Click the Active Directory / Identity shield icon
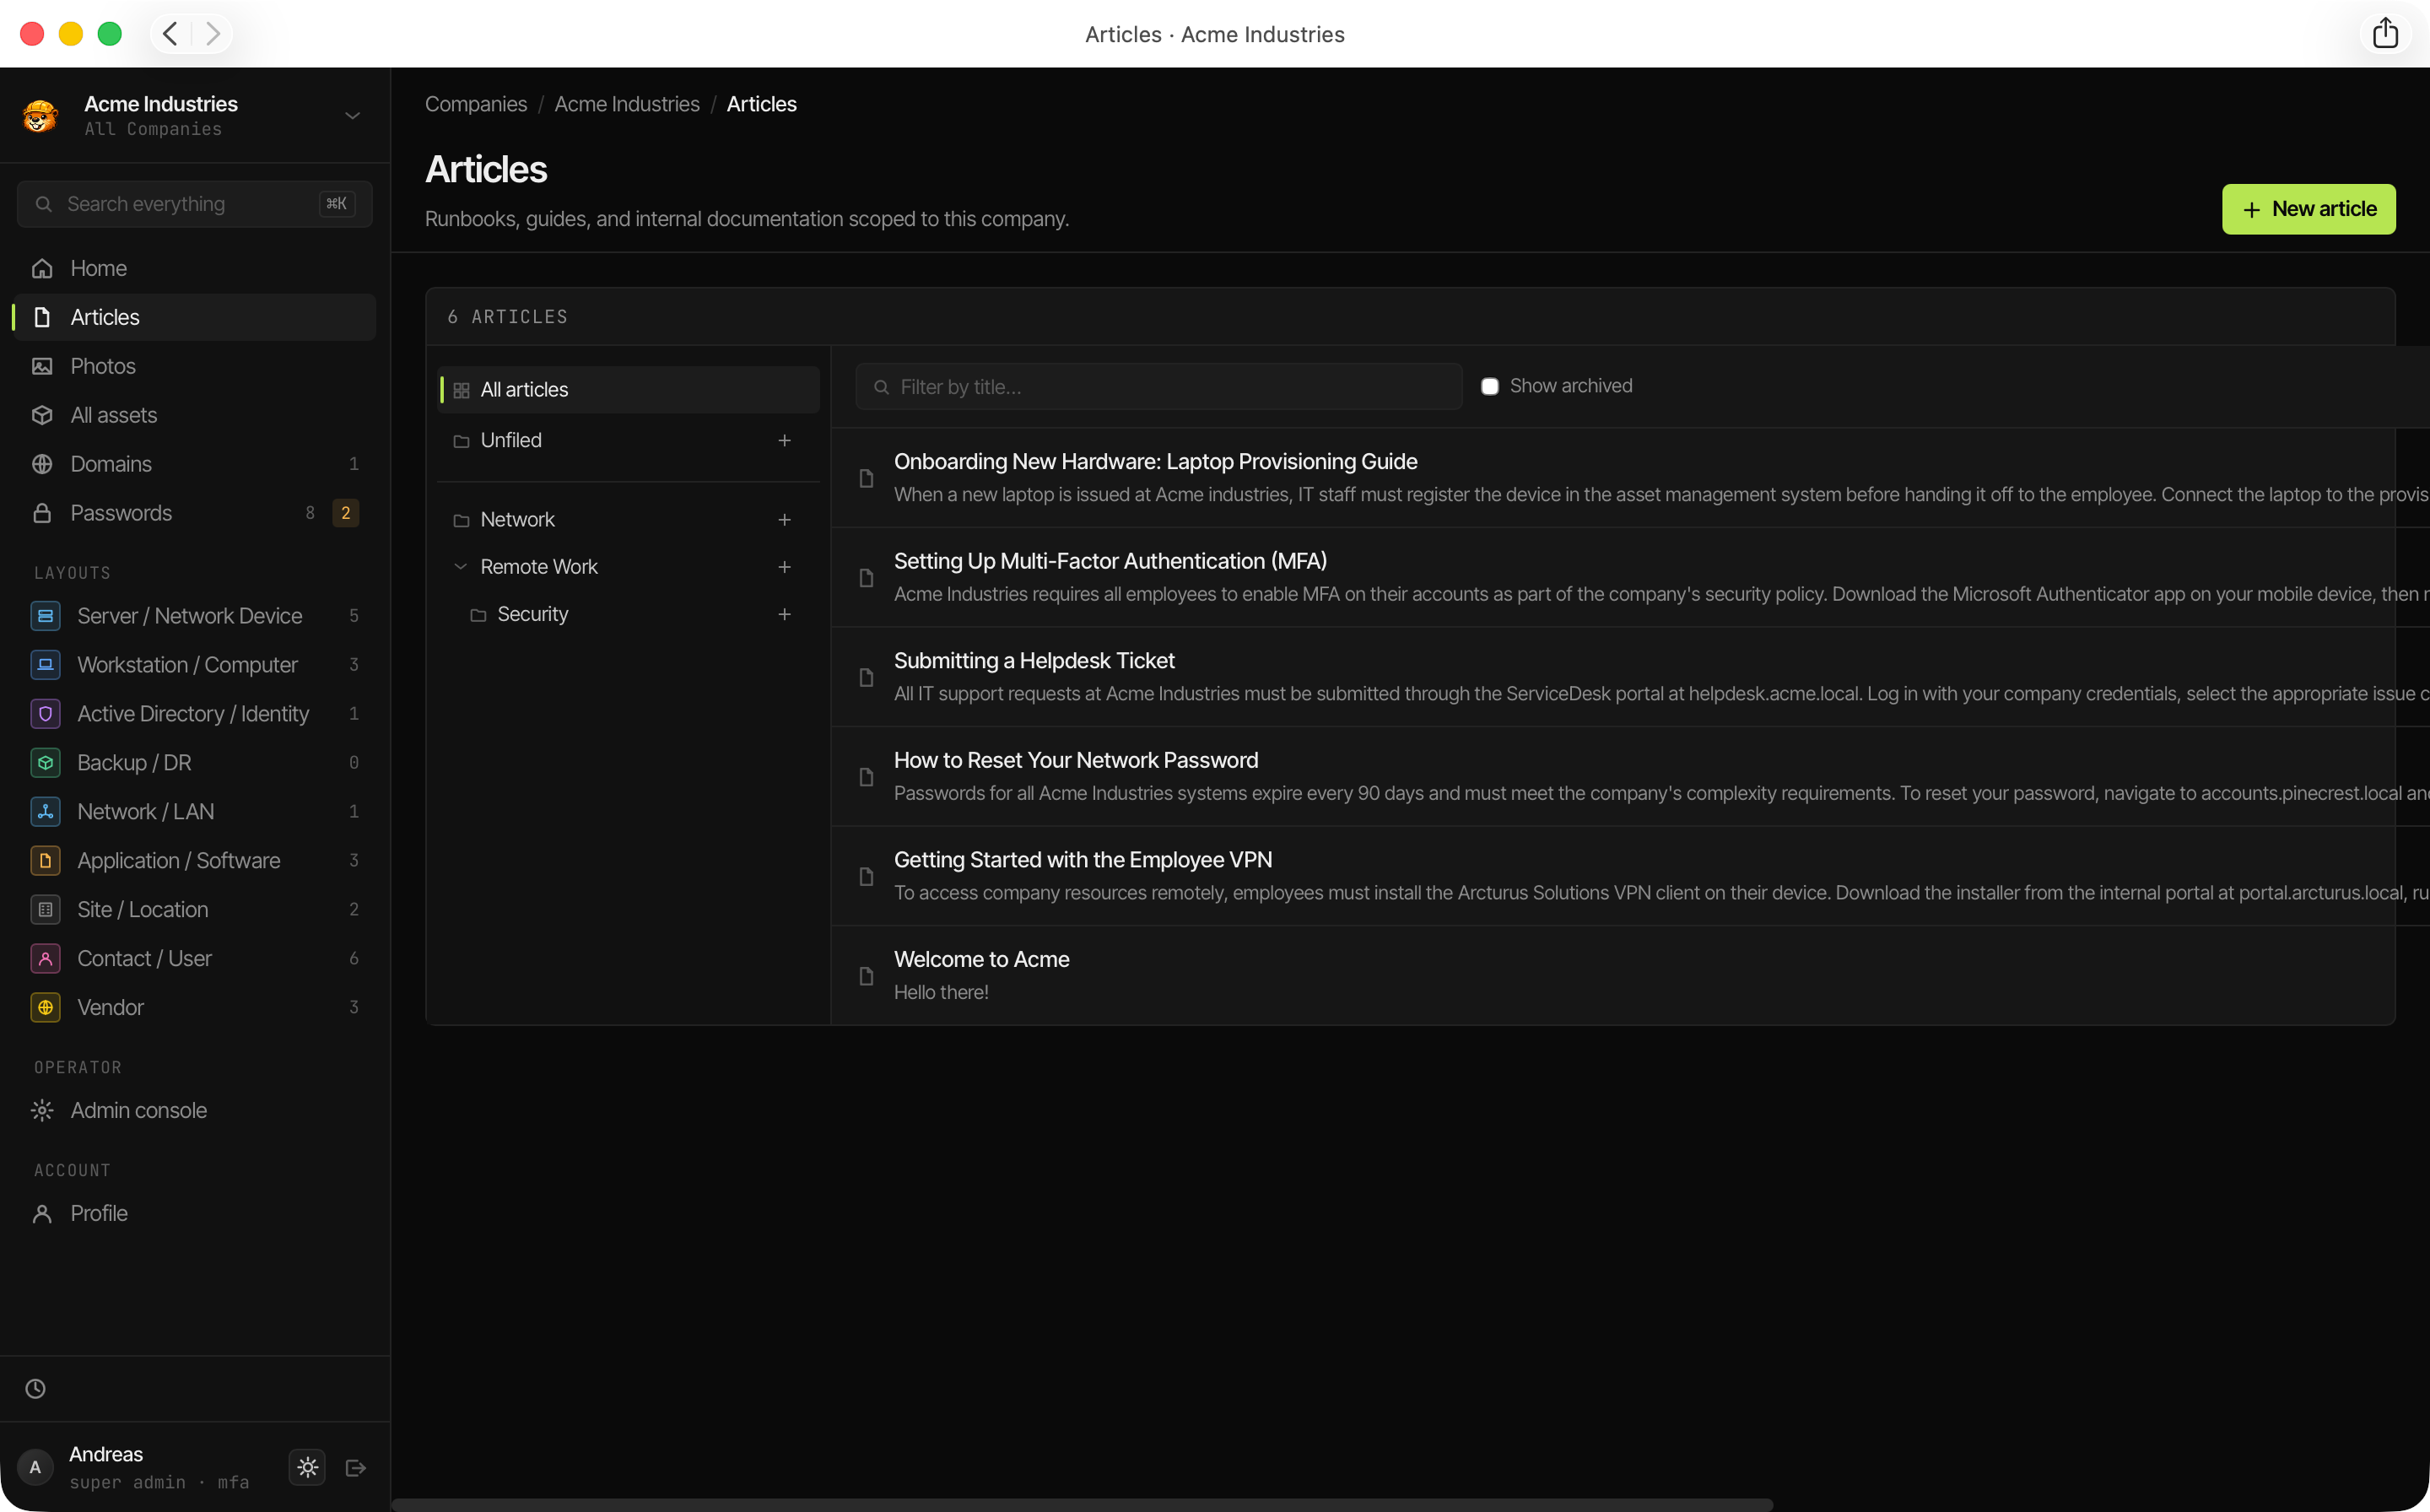 45,714
